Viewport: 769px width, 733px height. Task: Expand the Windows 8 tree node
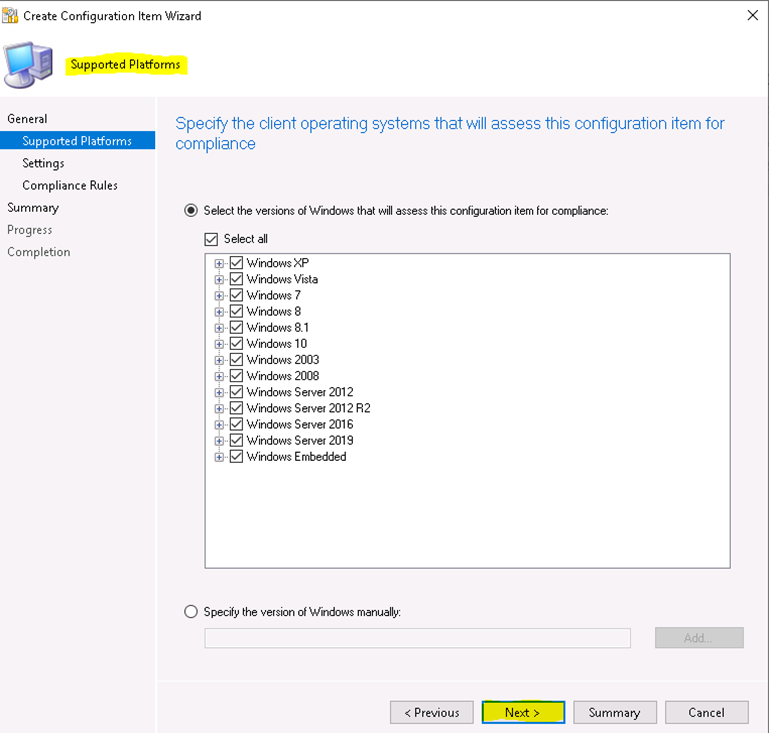coord(219,312)
